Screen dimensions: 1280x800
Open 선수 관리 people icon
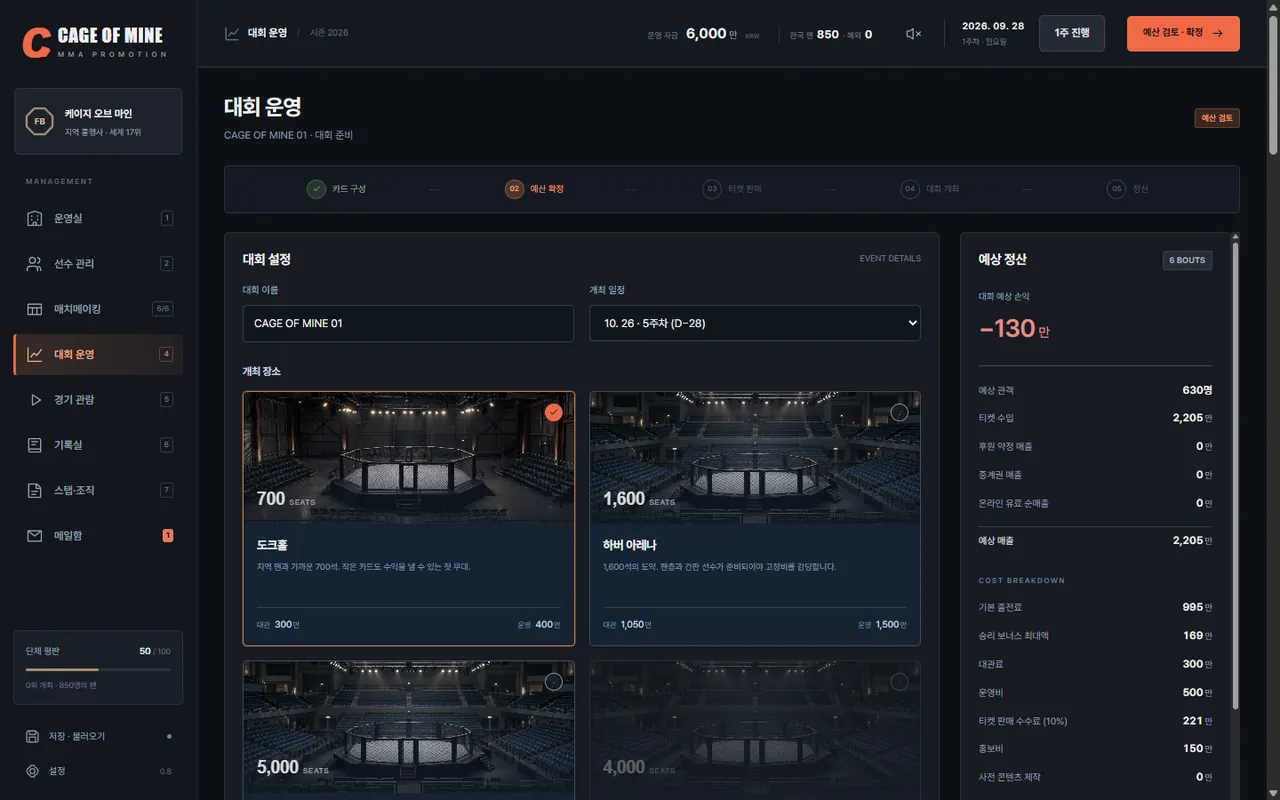pos(35,264)
